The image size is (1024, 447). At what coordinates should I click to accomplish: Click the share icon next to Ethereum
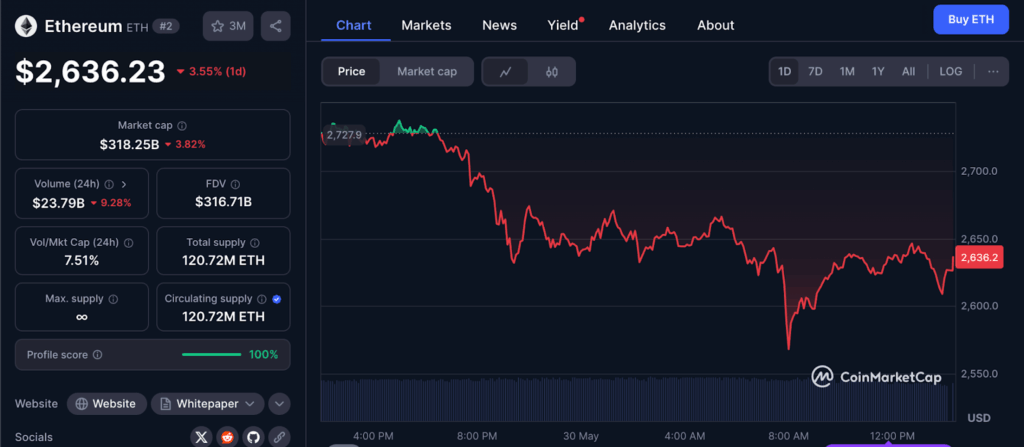coord(276,26)
